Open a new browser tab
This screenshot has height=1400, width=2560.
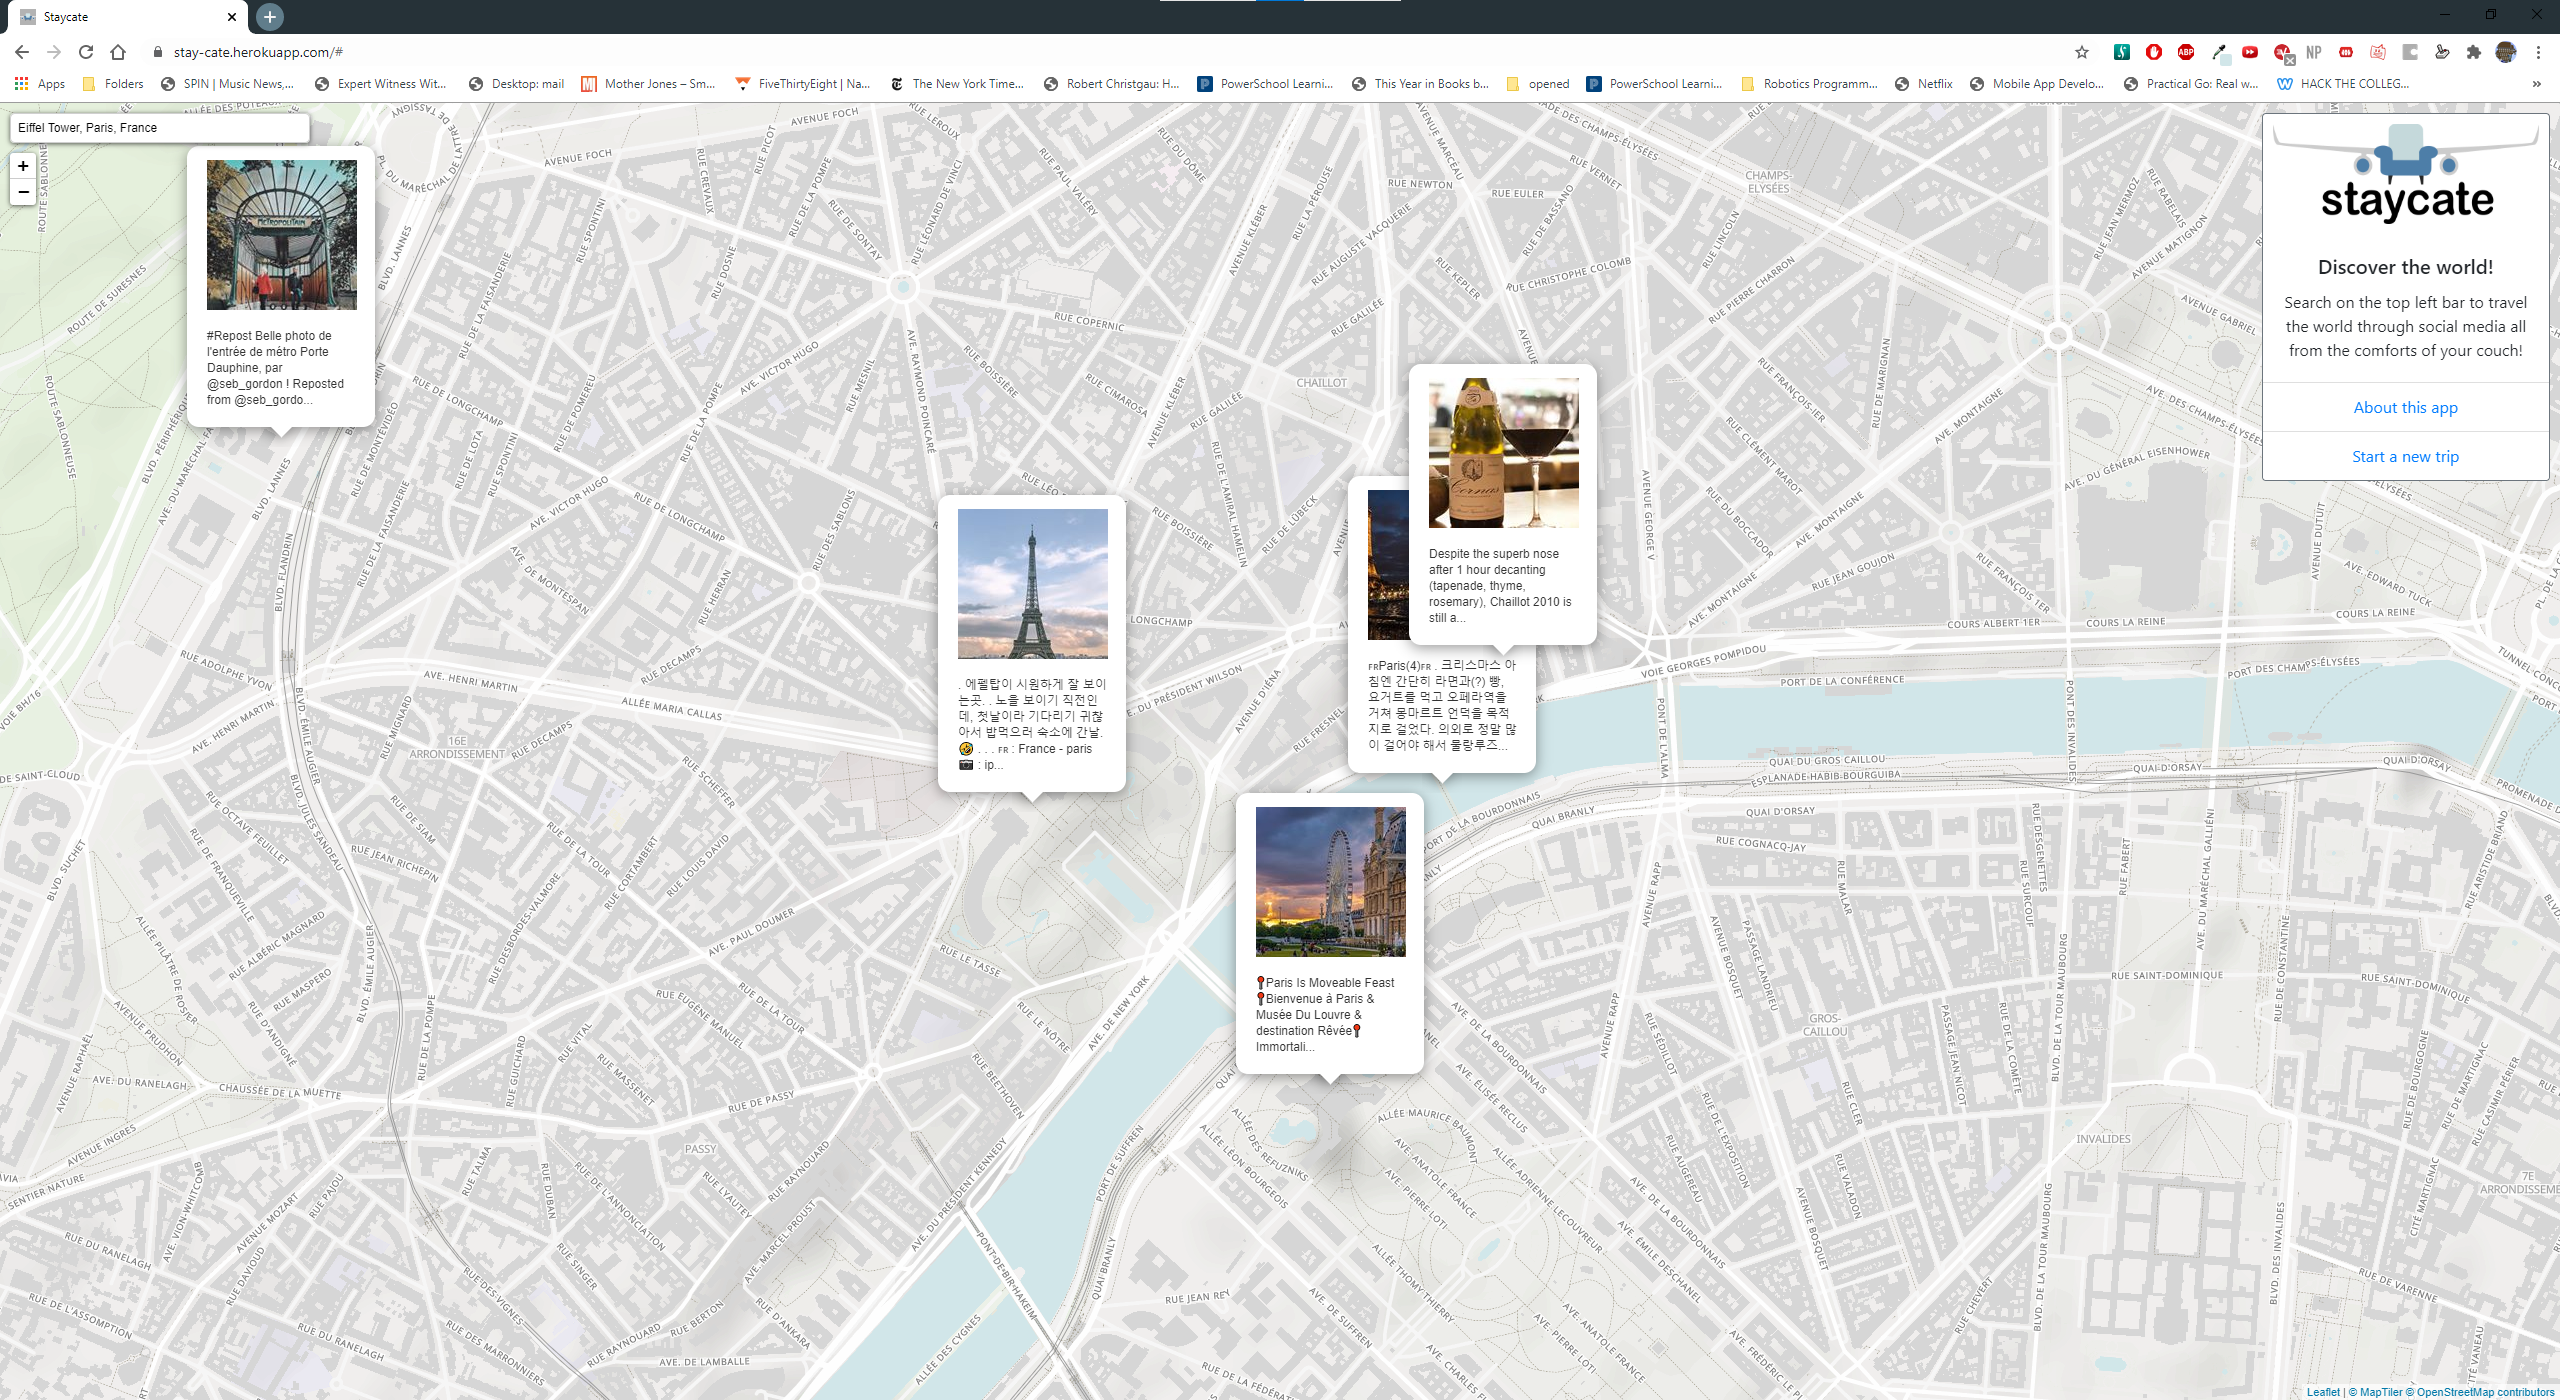(x=270, y=17)
